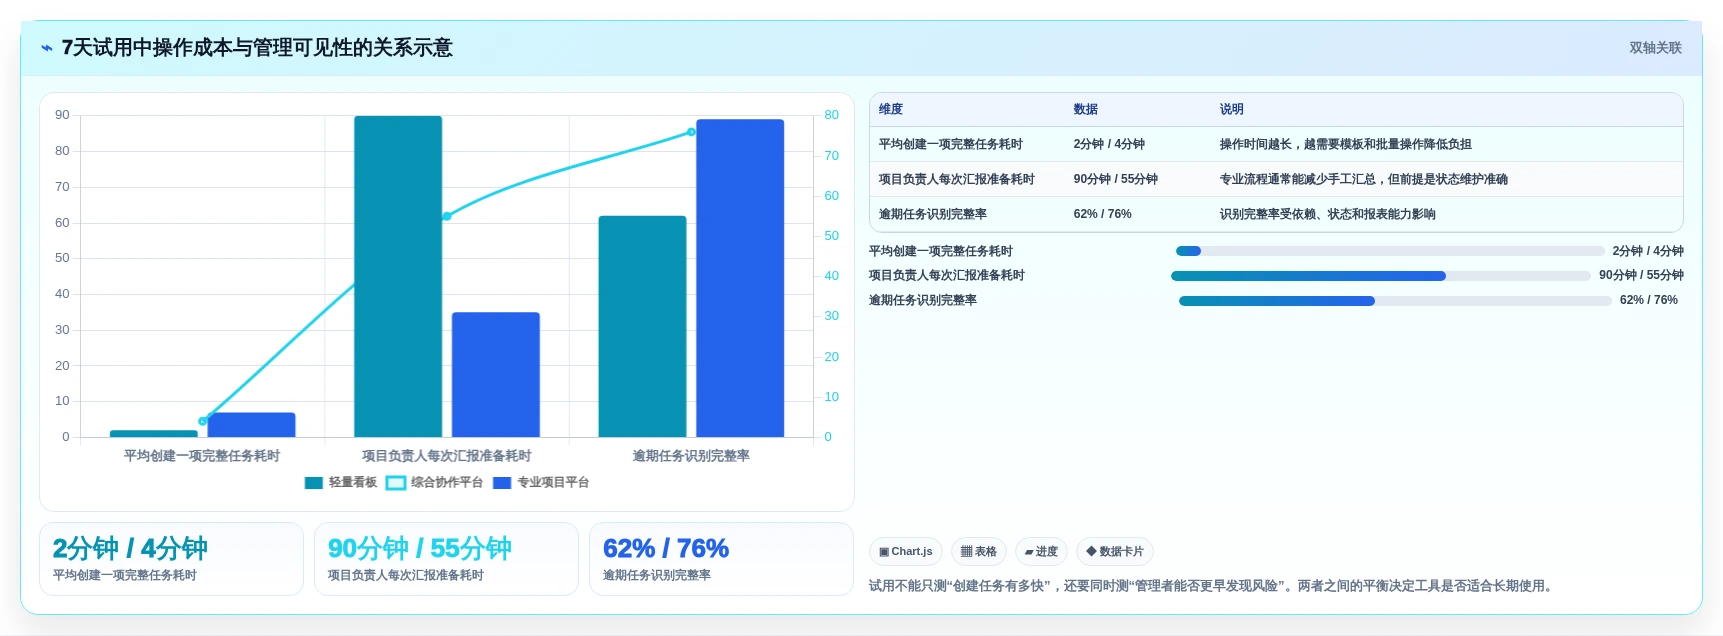Image resolution: width=1723 pixels, height=636 pixels.
Task: Click the 维度 column header
Action: pyautogui.click(x=891, y=110)
